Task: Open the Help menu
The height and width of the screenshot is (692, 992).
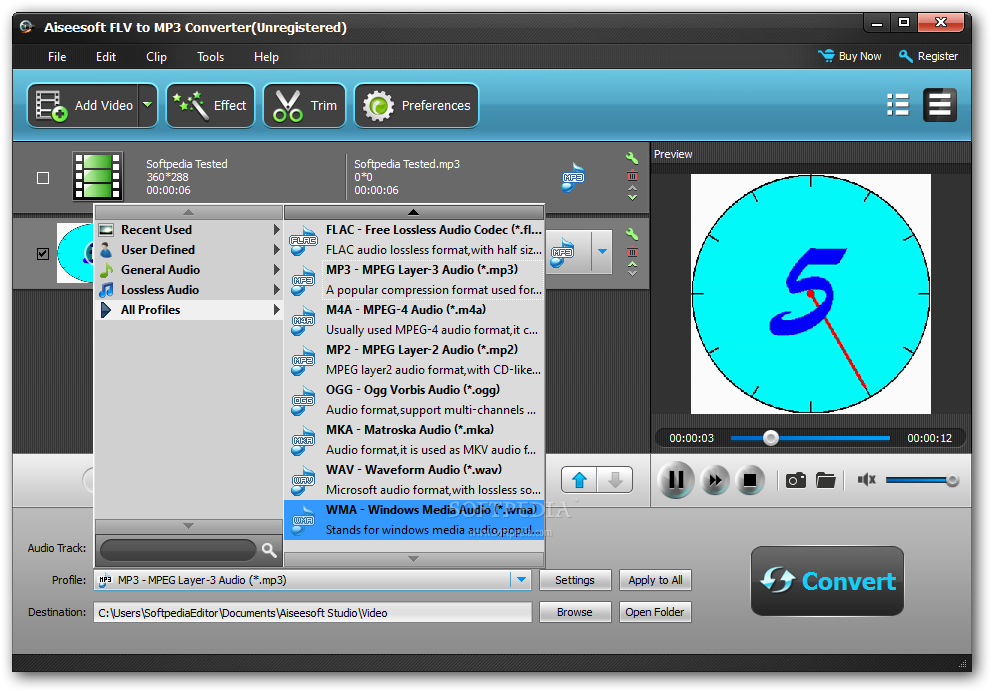Action: pyautogui.click(x=266, y=57)
